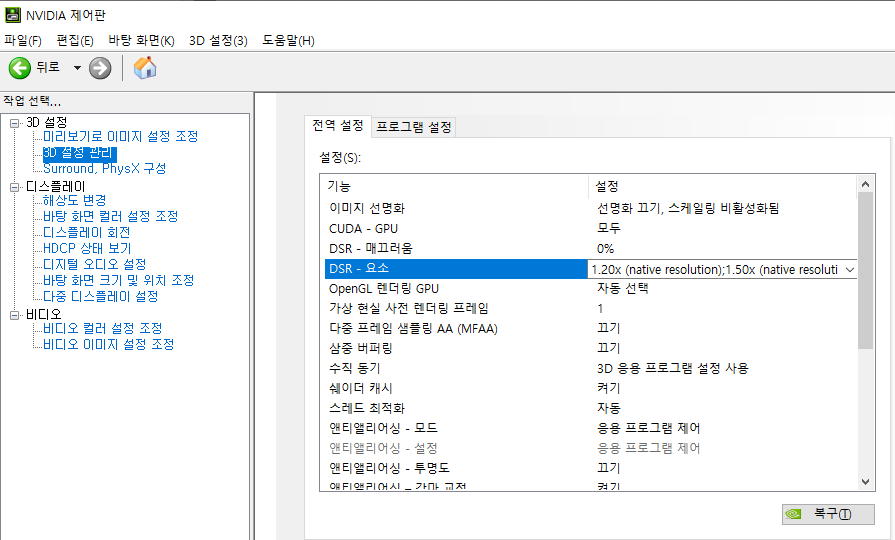The image size is (895, 540).
Task: Click the 자동 선택 value
Action: click(623, 288)
